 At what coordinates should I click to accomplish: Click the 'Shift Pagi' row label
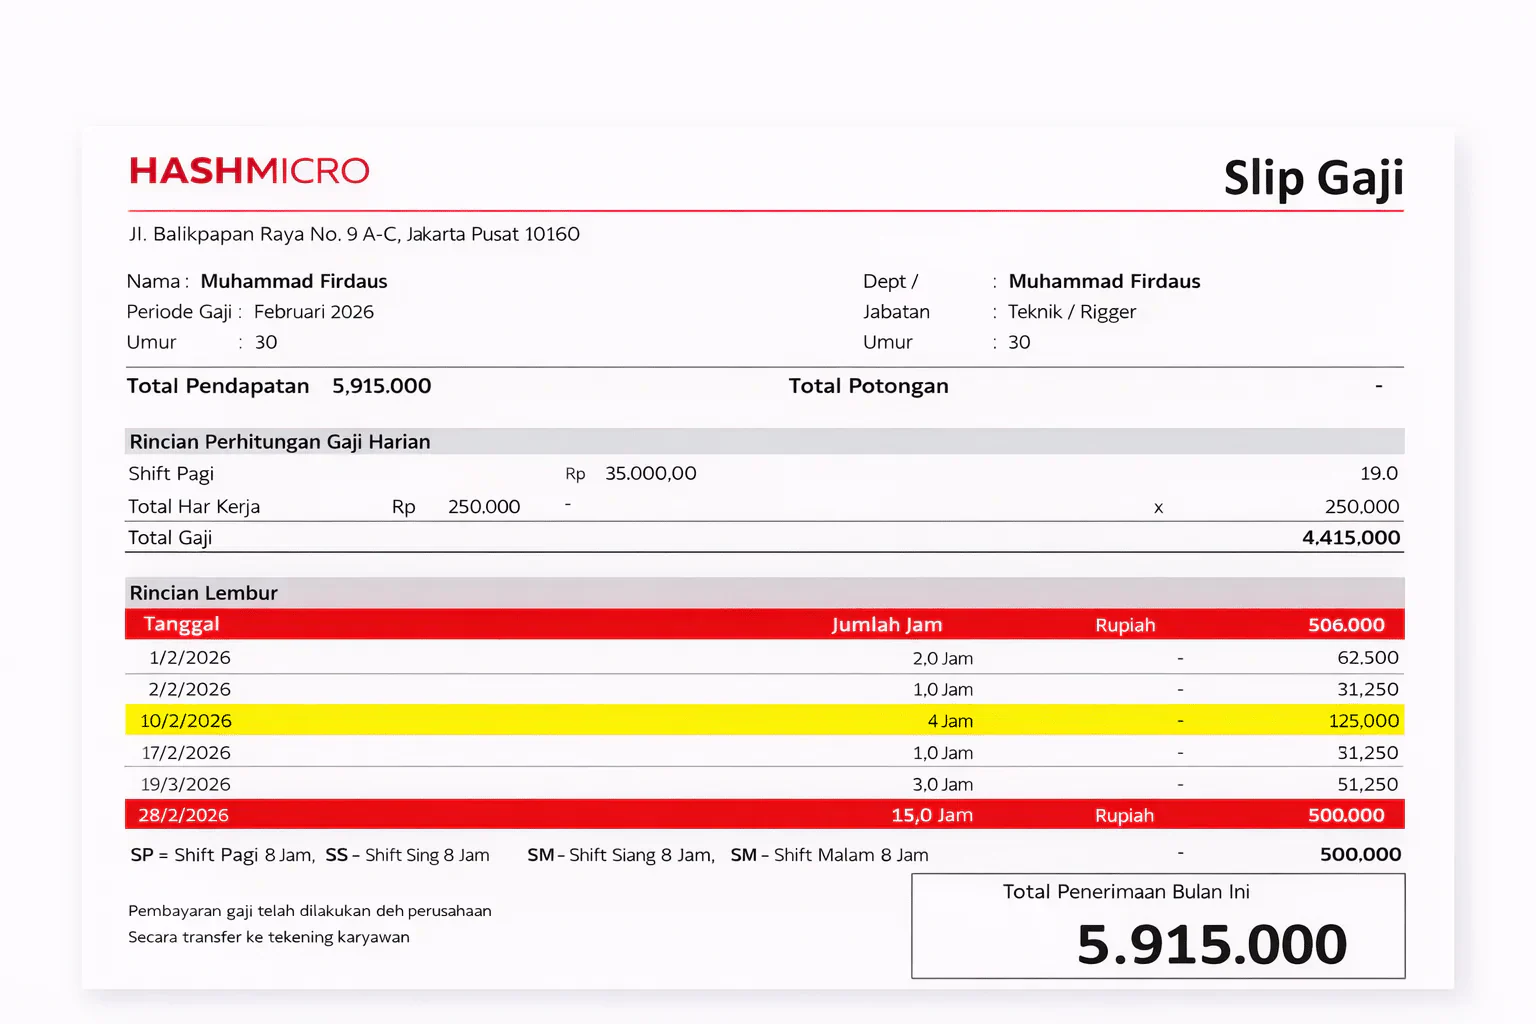click(x=171, y=474)
